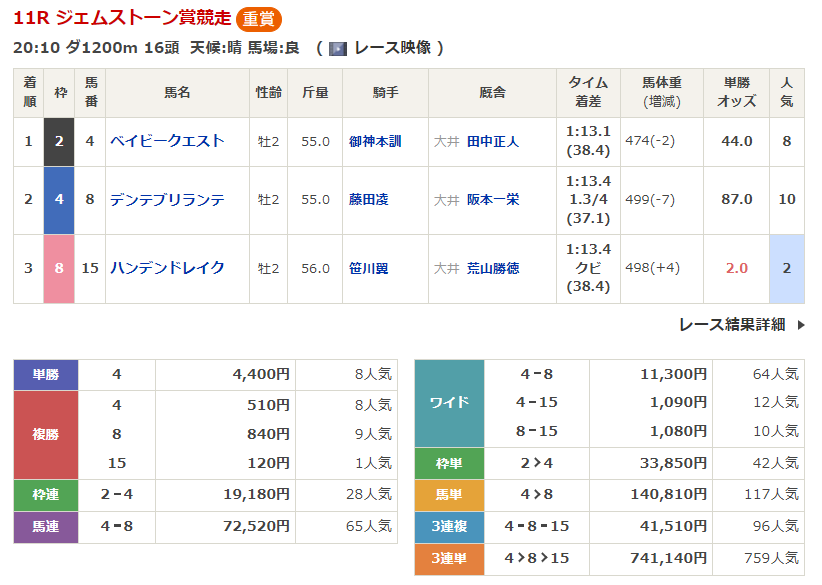Click the pink frame 8 color cell
This screenshot has height=585, width=822.
[59, 268]
